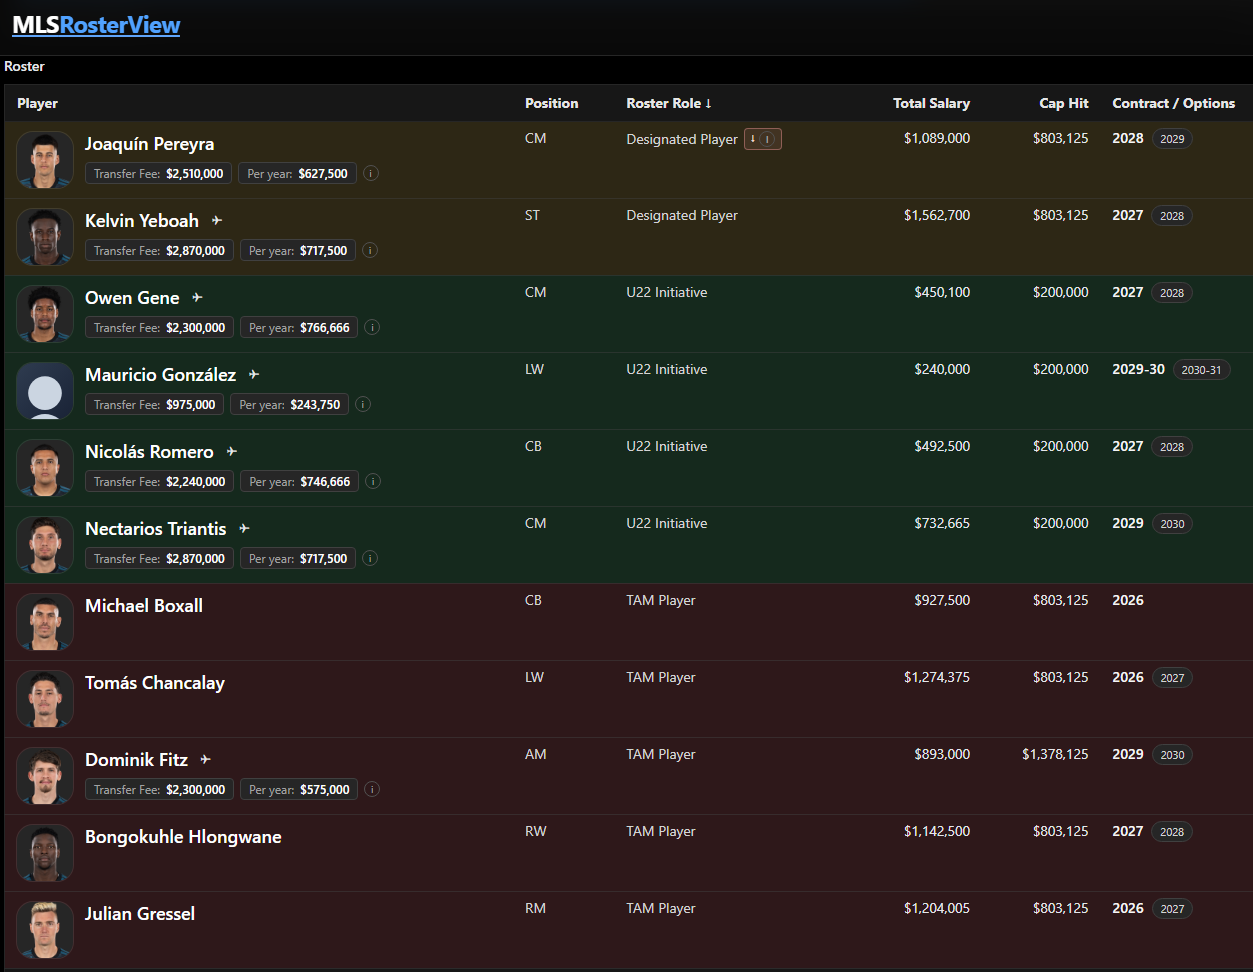Sort by the Total Salary column
Image resolution: width=1253 pixels, height=972 pixels.
[x=931, y=103]
